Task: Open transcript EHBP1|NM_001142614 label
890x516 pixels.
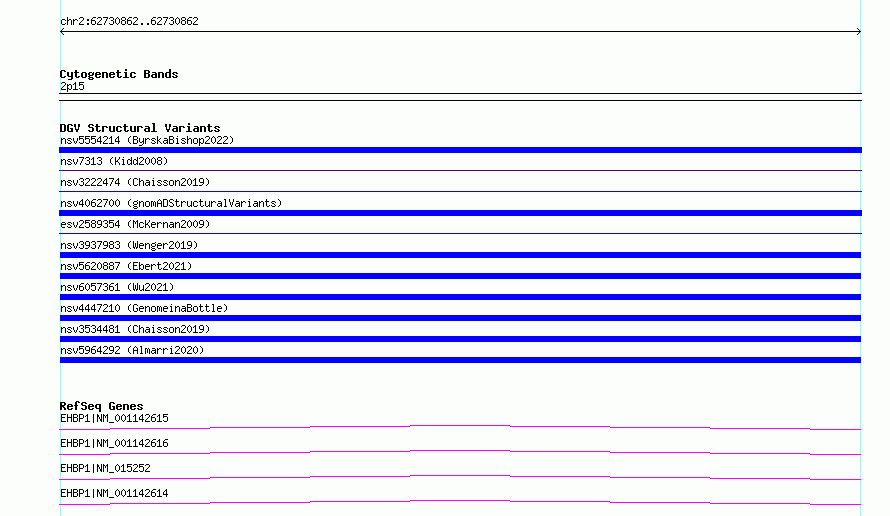Action: 114,493
